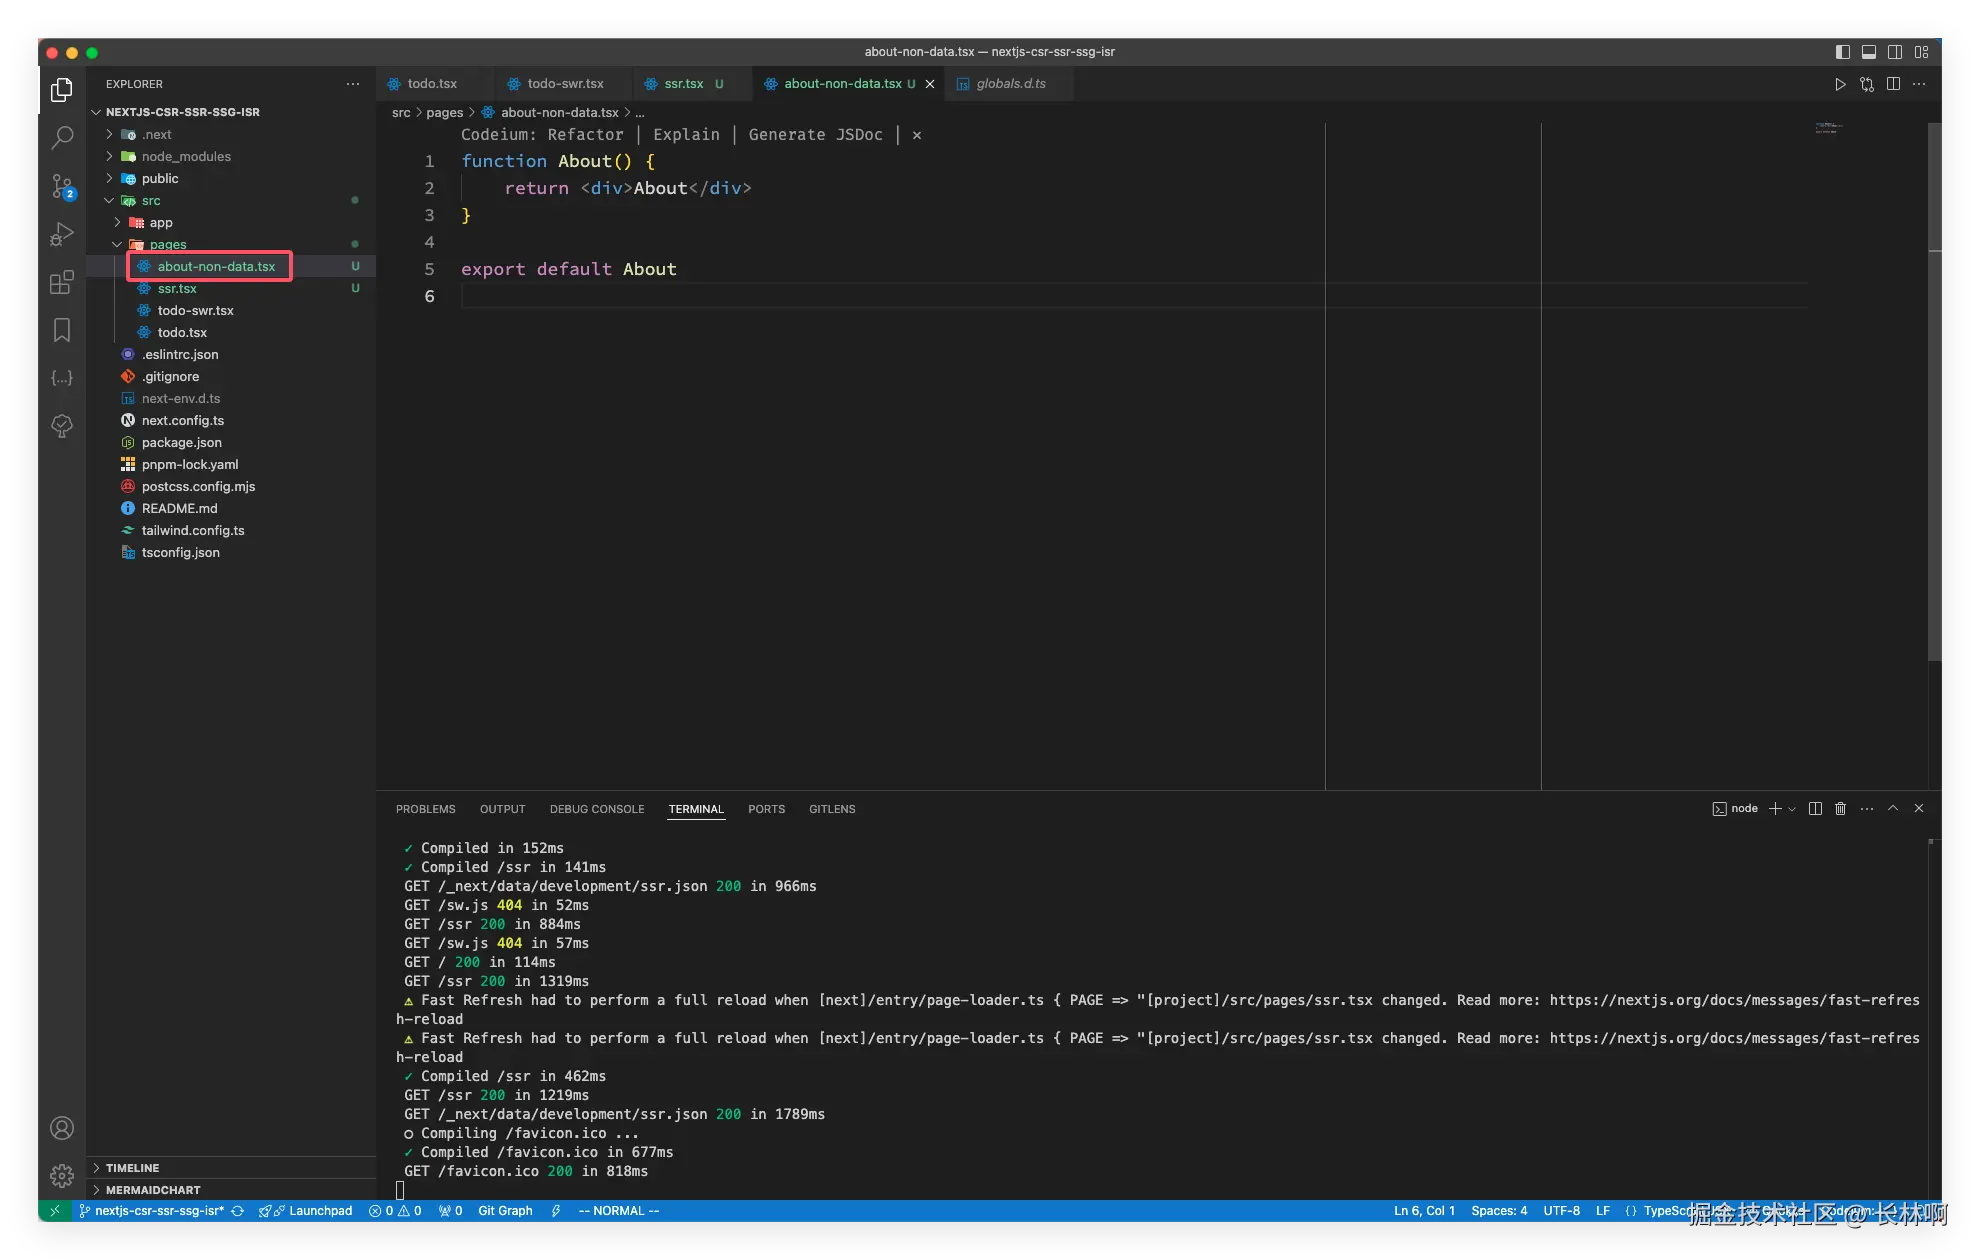Open the Search view in activity bar
Viewport: 1980px width, 1260px height.
(x=62, y=138)
